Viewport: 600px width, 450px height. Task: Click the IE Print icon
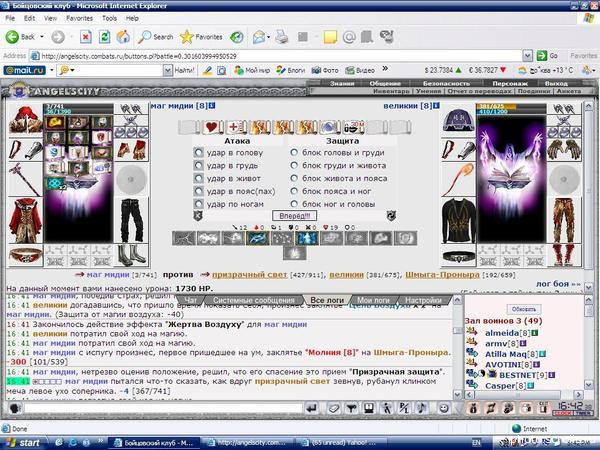(282, 37)
